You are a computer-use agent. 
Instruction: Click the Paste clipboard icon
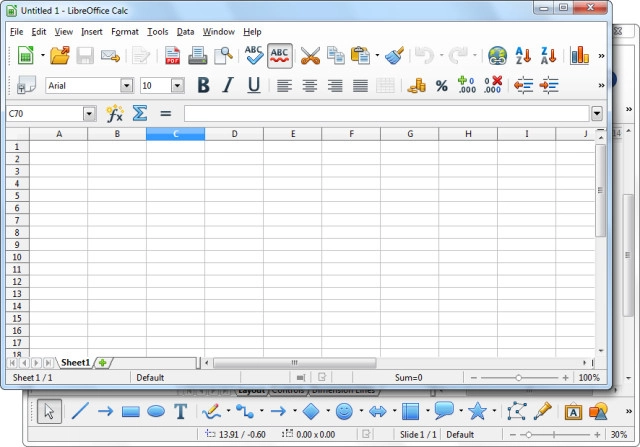pyautogui.click(x=360, y=56)
